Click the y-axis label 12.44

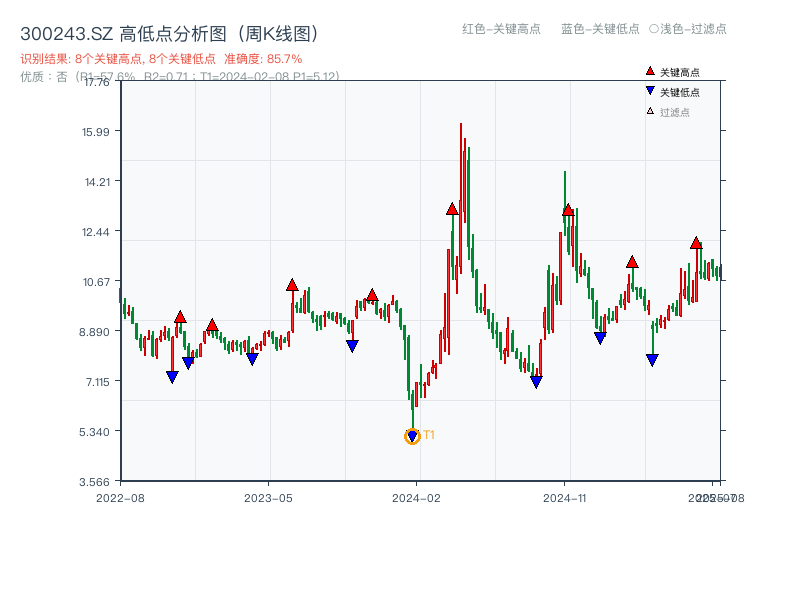[96, 233]
